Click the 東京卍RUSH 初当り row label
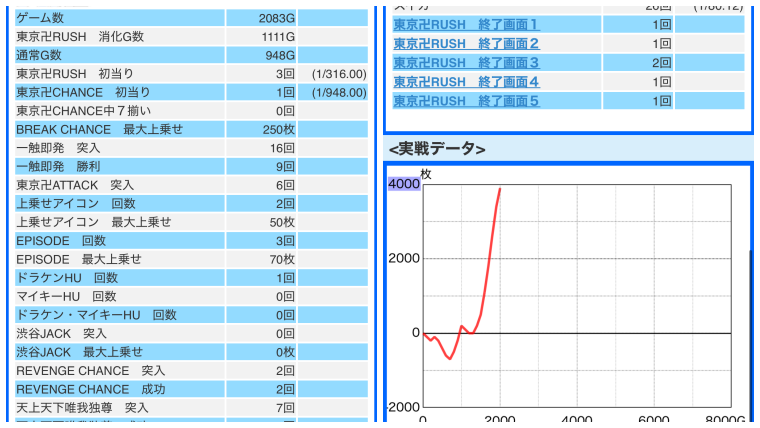Viewport: 760px width, 428px height. [75, 74]
